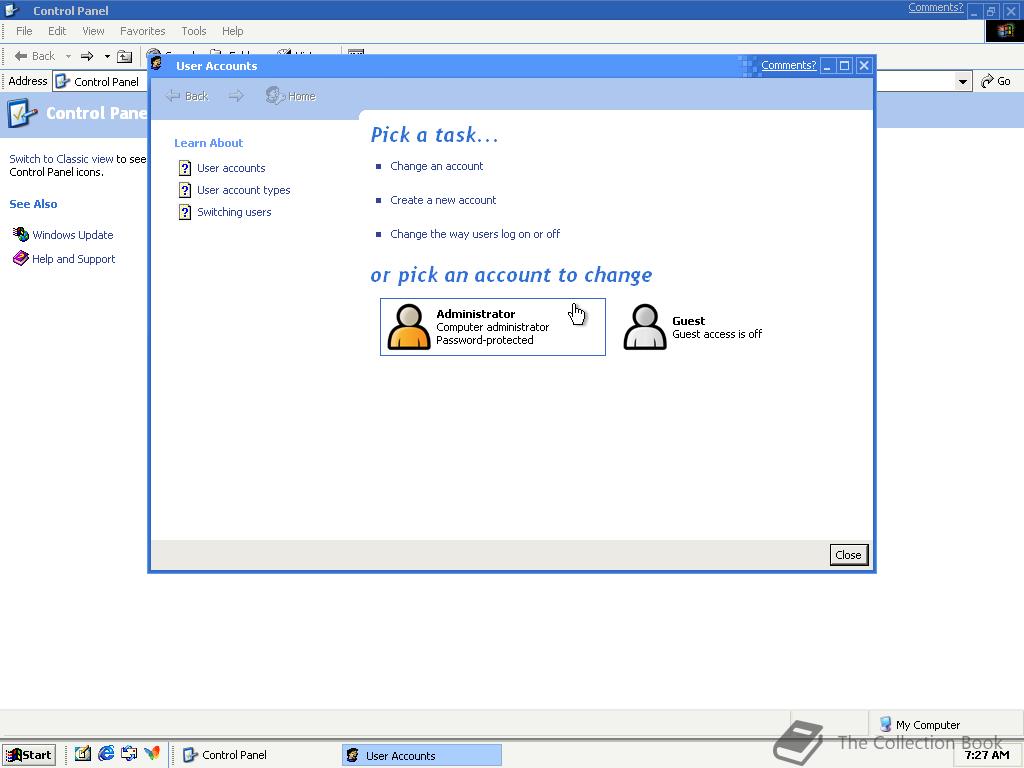Click Switch to Classic view link

point(61,159)
